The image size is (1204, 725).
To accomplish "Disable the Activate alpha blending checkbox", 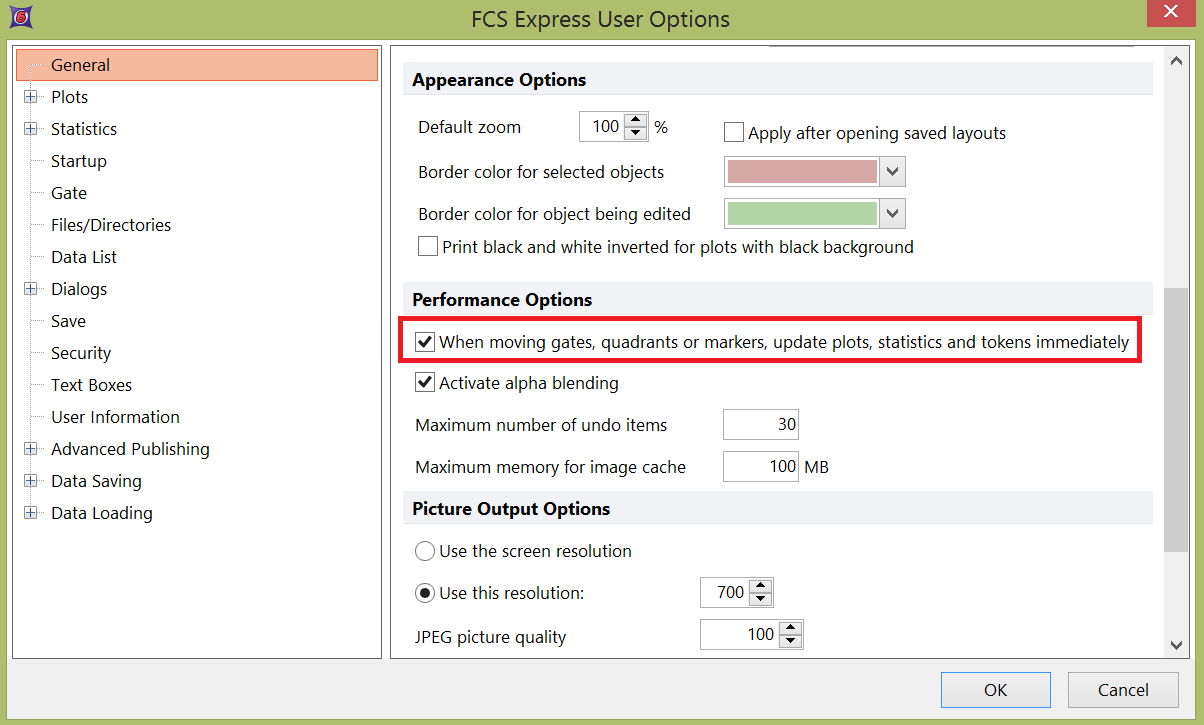I will 425,383.
